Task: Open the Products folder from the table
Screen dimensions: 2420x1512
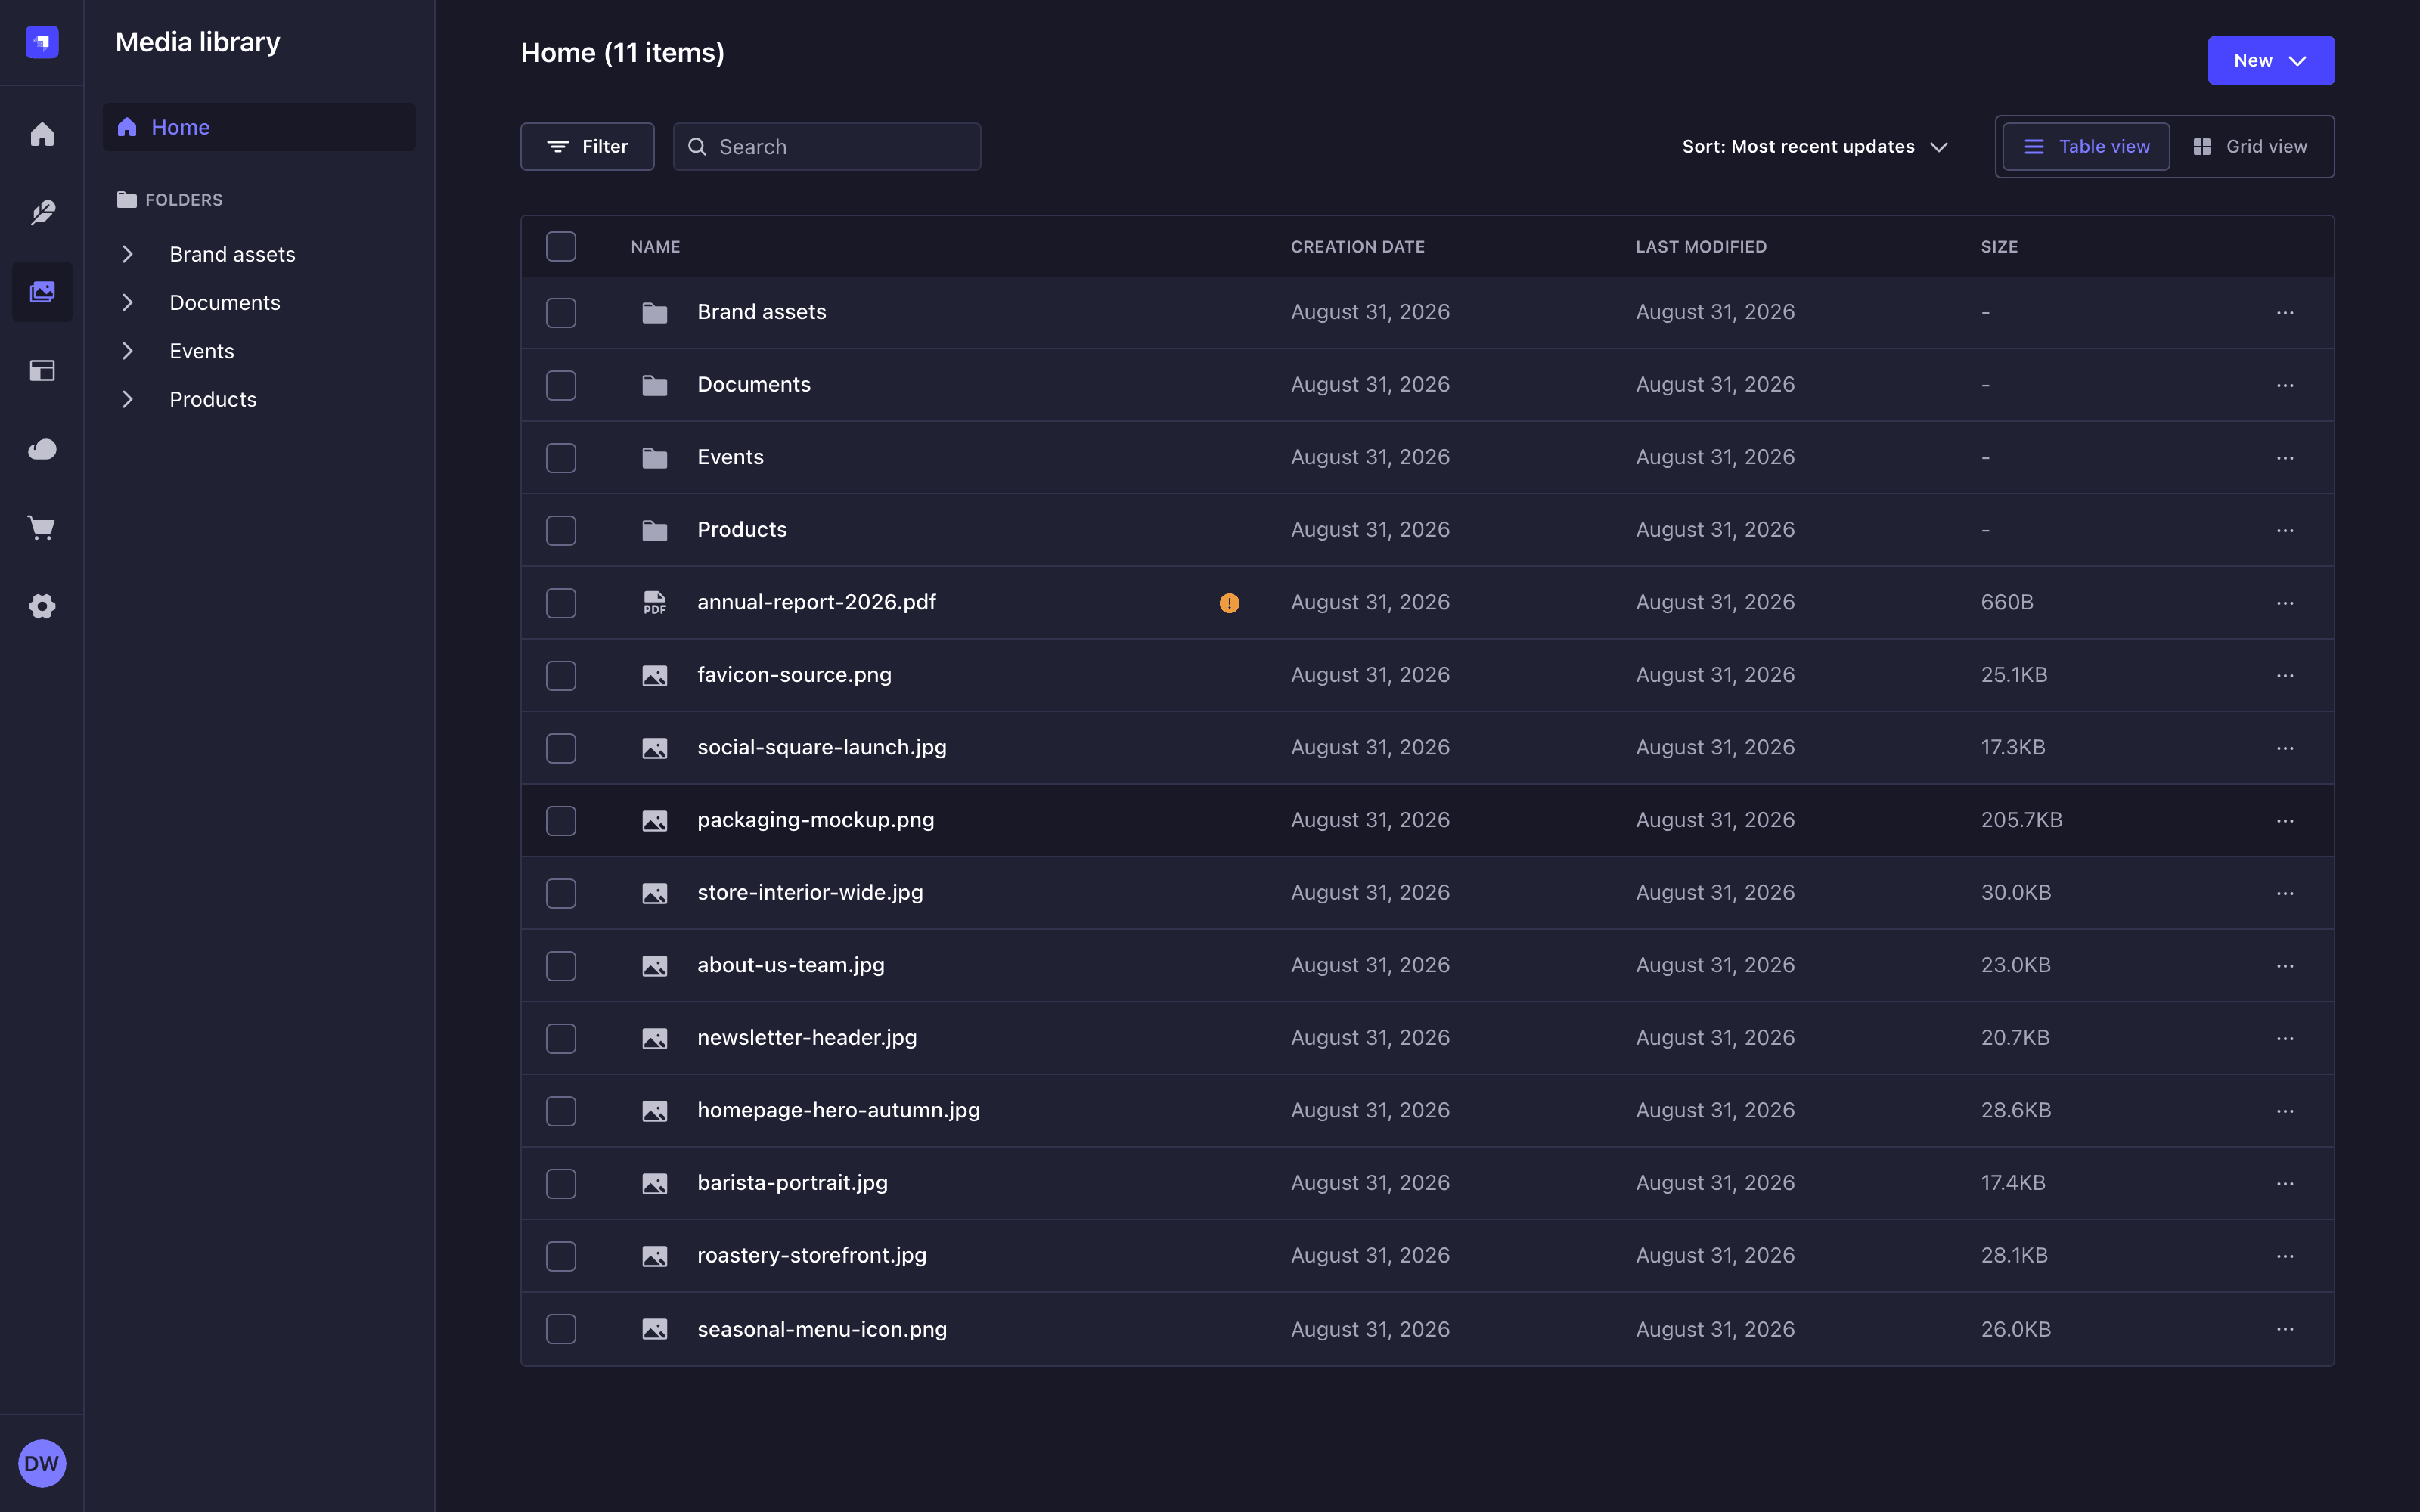Action: click(742, 530)
